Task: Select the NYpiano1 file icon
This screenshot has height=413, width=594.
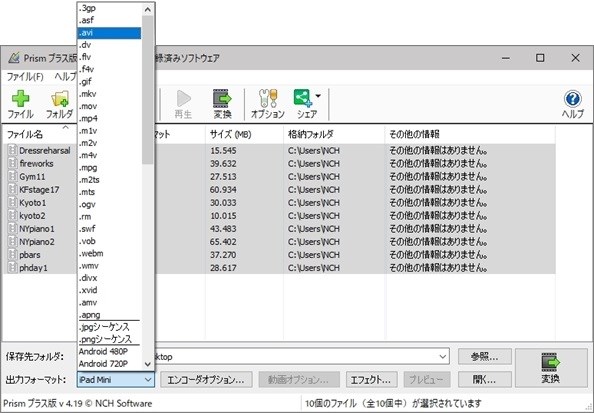Action: [x=13, y=229]
